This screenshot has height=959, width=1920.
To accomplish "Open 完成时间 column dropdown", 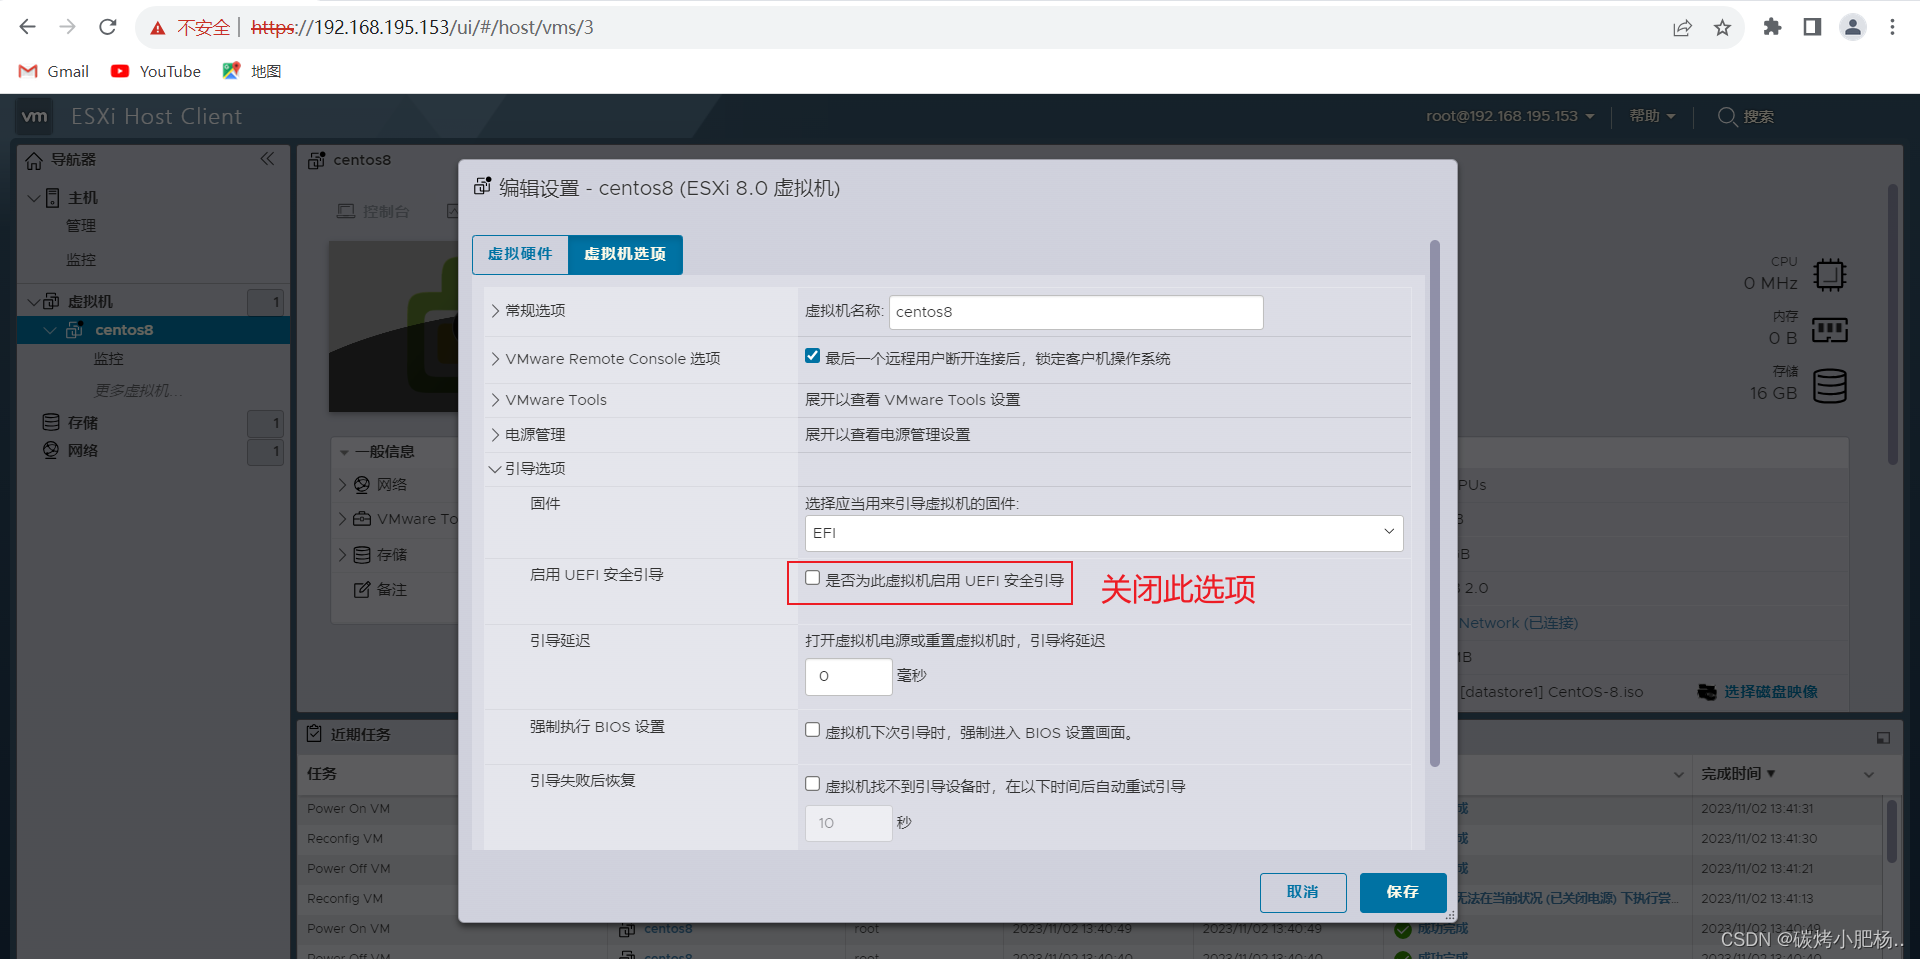I will coord(1869,774).
